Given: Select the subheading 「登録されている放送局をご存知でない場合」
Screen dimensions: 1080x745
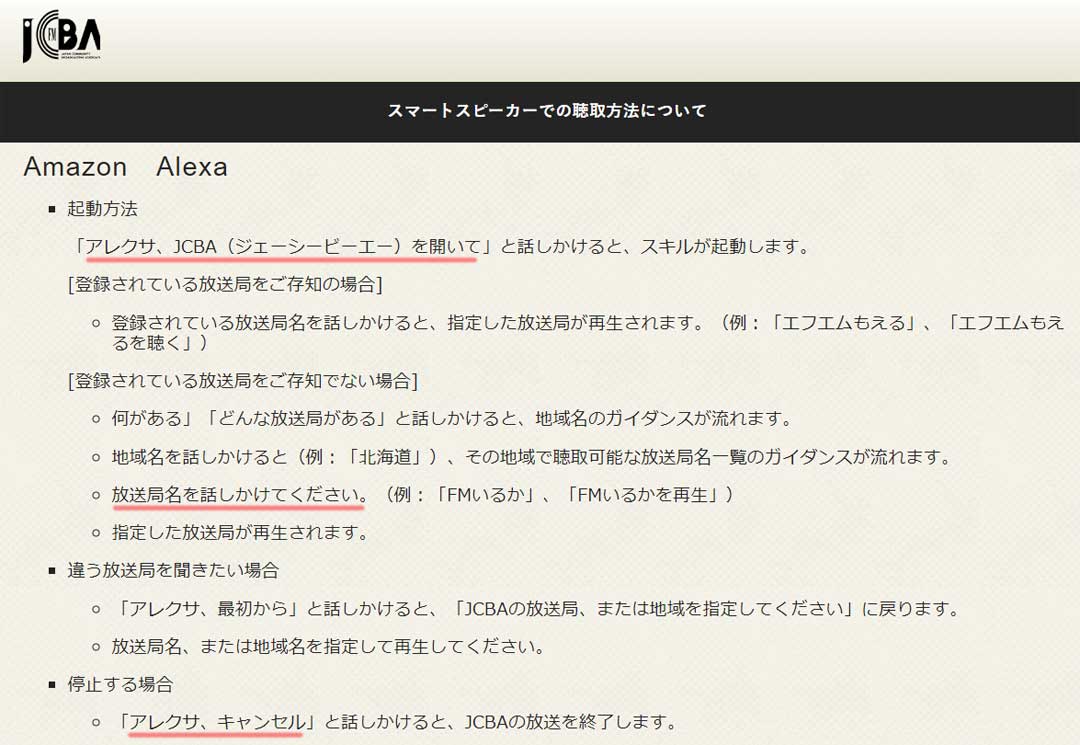Looking at the screenshot, I should pyautogui.click(x=243, y=381).
